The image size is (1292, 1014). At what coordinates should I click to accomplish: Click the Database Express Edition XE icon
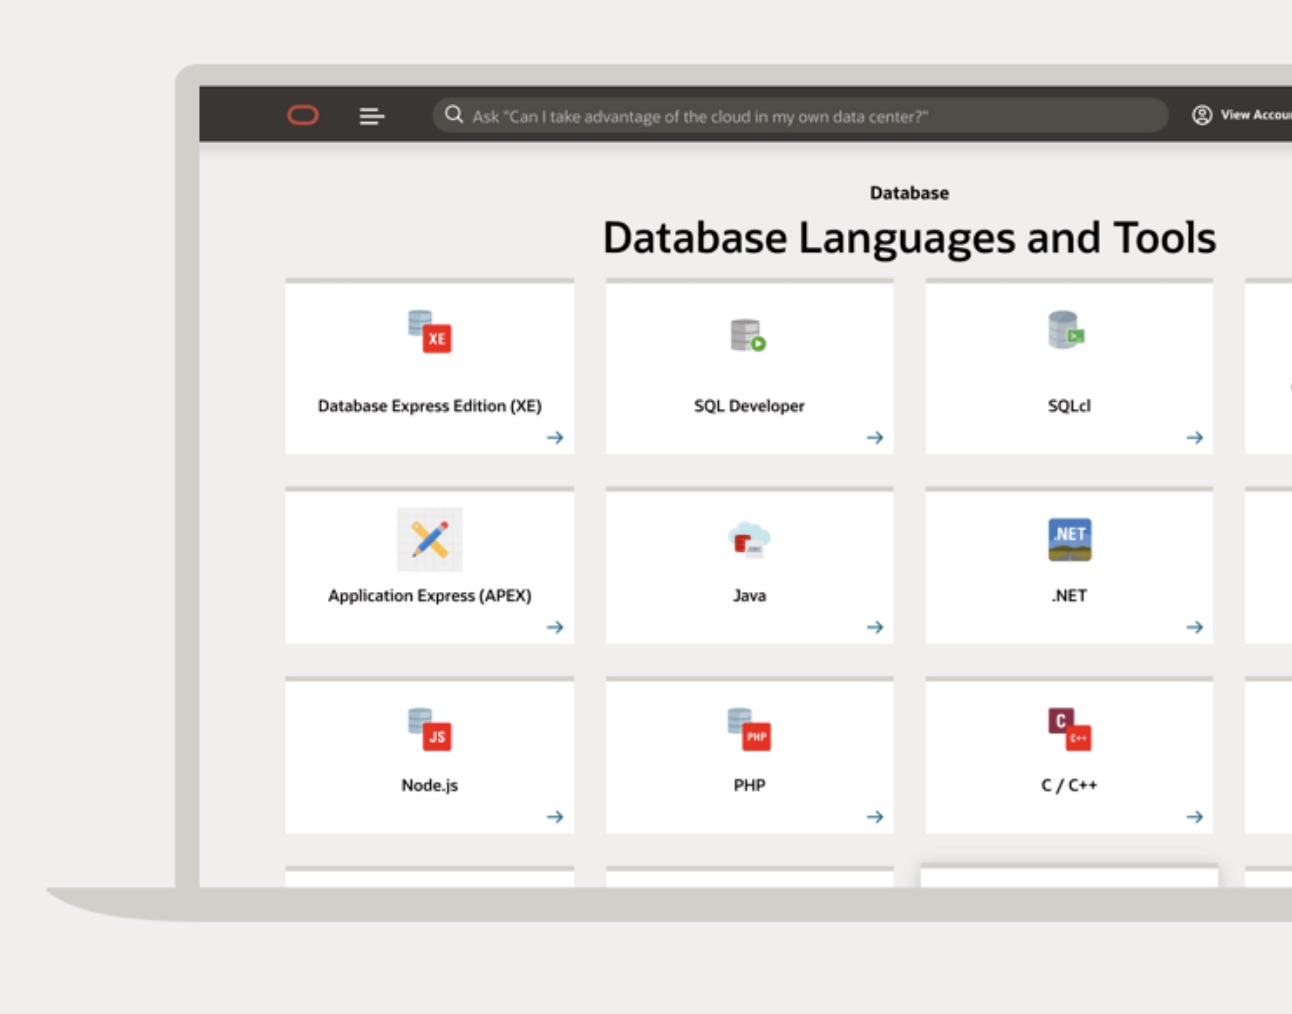pos(430,332)
